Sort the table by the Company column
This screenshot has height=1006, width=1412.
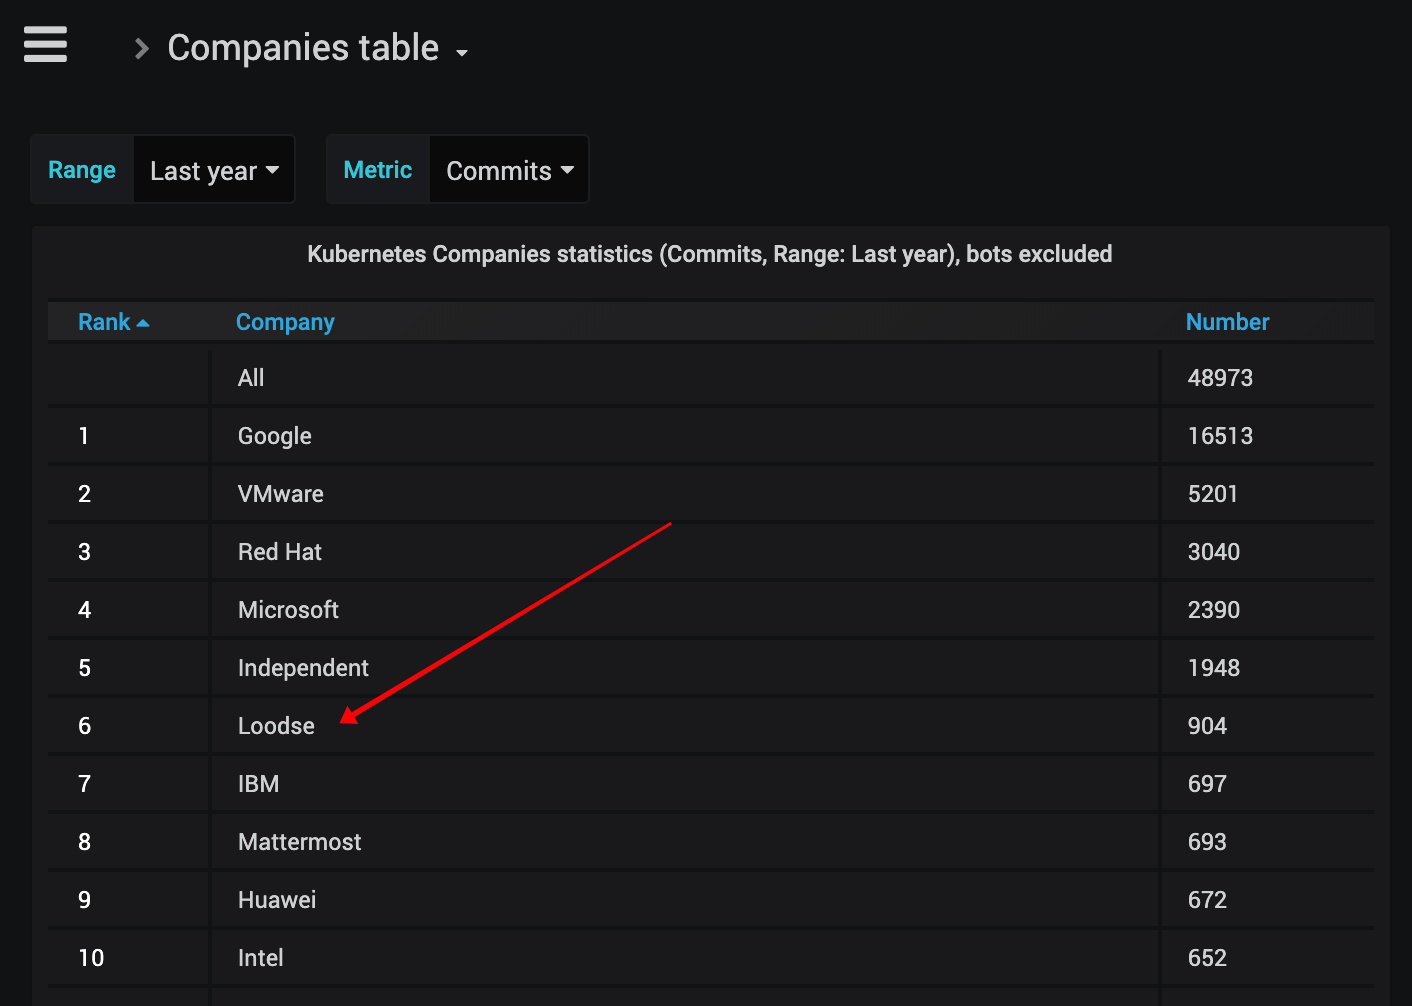point(285,321)
